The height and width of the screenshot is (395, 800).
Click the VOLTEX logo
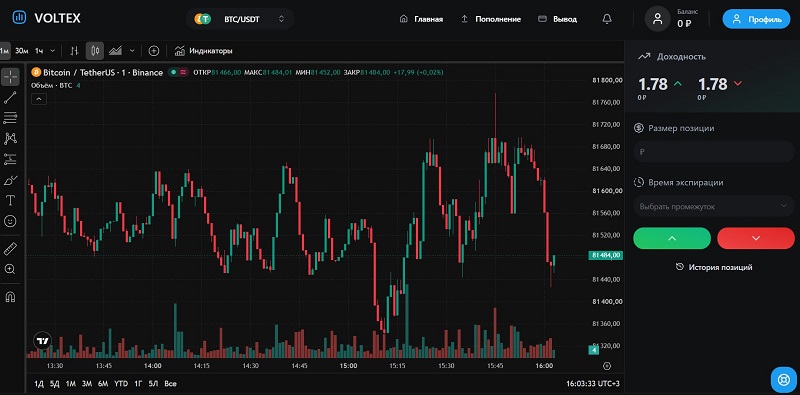pyautogui.click(x=46, y=18)
